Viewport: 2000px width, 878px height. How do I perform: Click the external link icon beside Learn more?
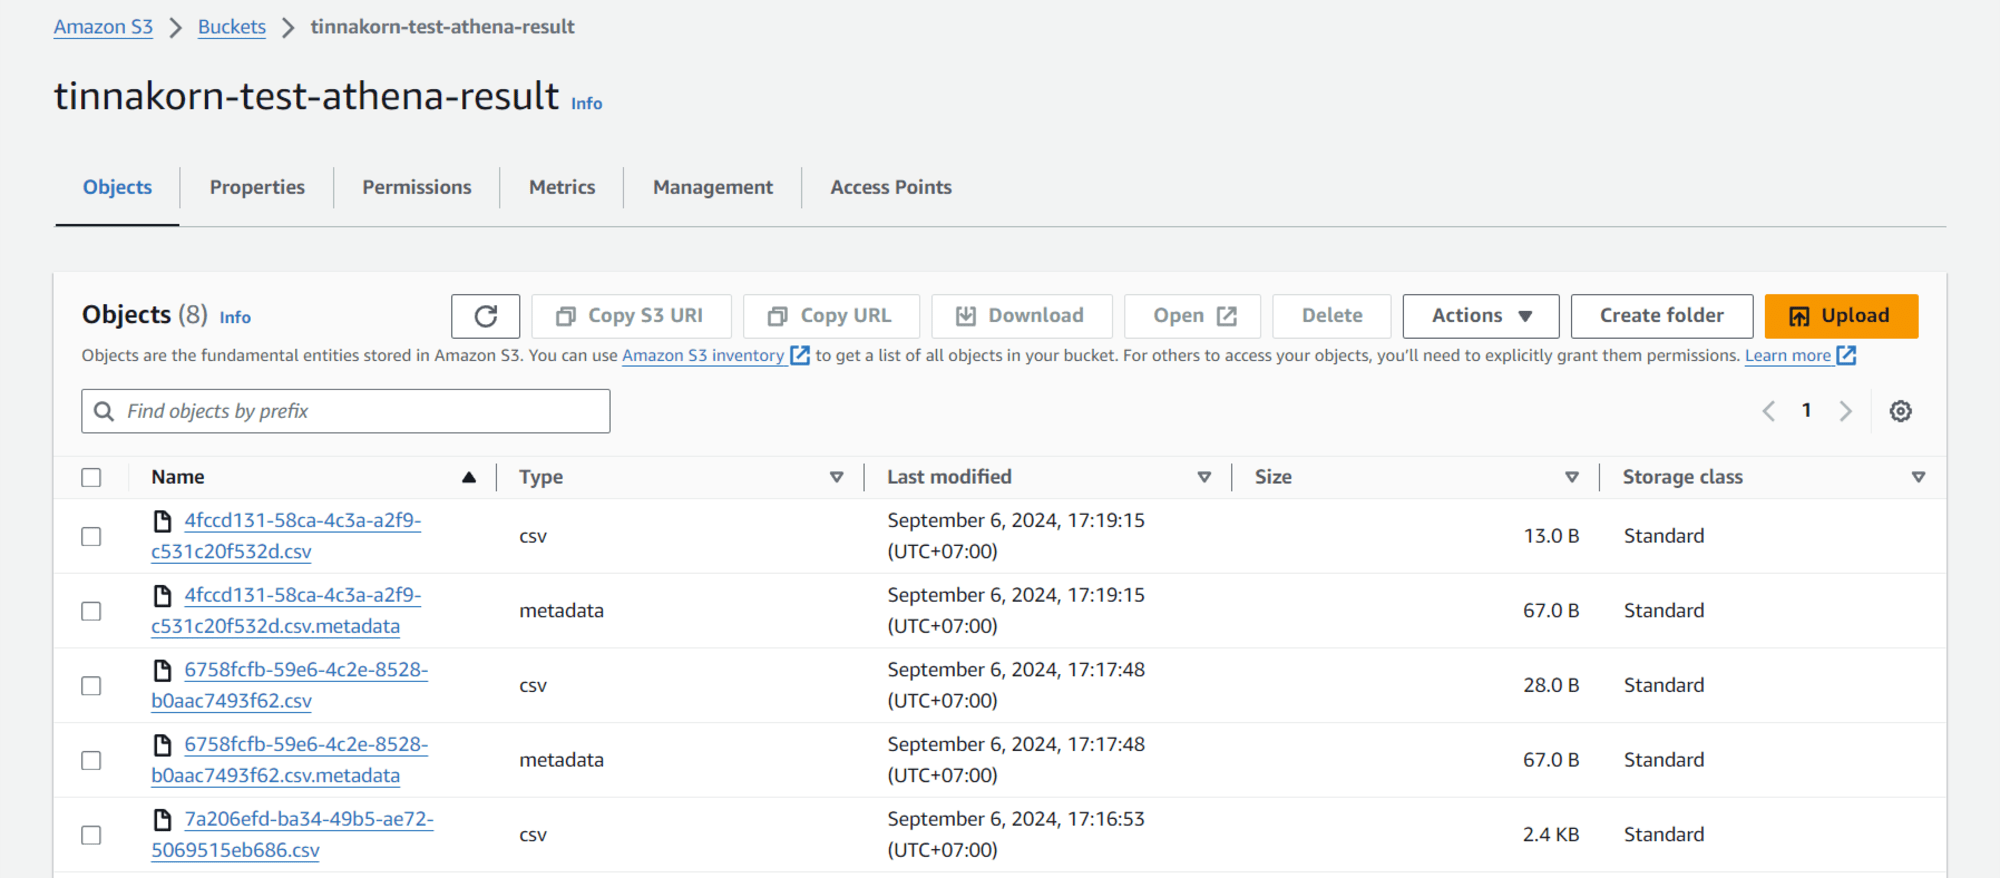[1846, 355]
